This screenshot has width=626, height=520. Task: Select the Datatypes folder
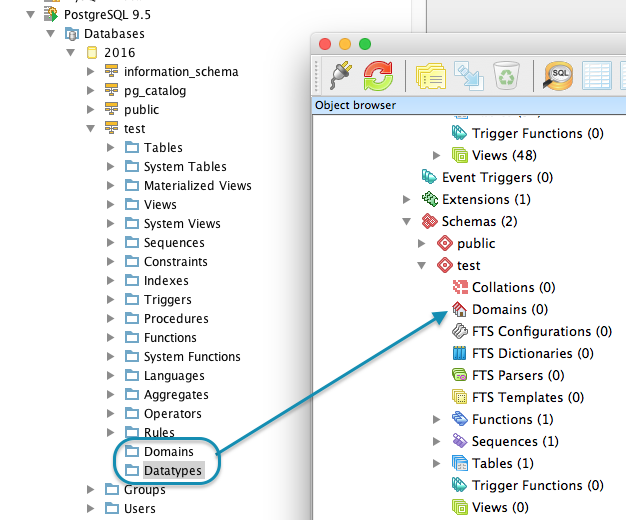pyautogui.click(x=172, y=470)
